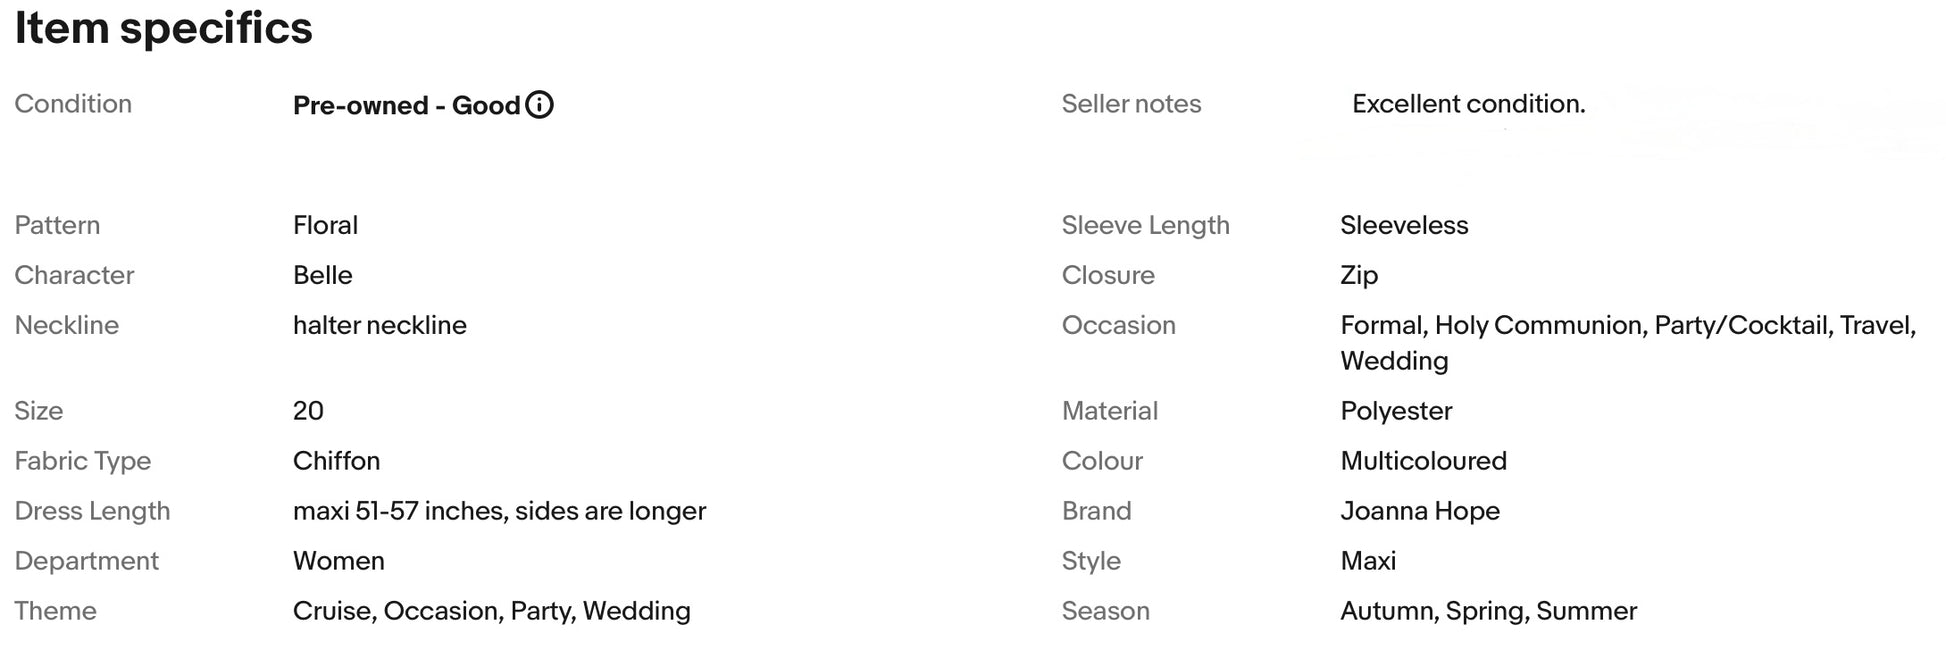This screenshot has height=650, width=1946.
Task: Click the Excellent condition seller note
Action: click(x=1469, y=104)
